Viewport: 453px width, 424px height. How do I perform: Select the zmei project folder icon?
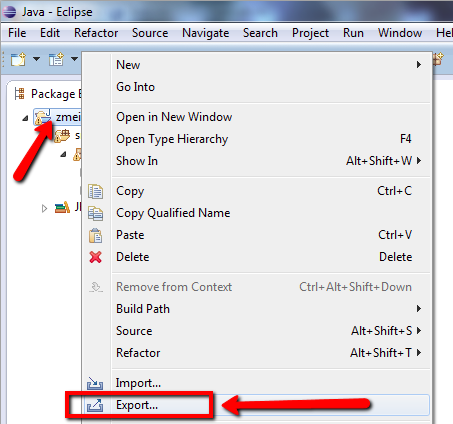43,117
